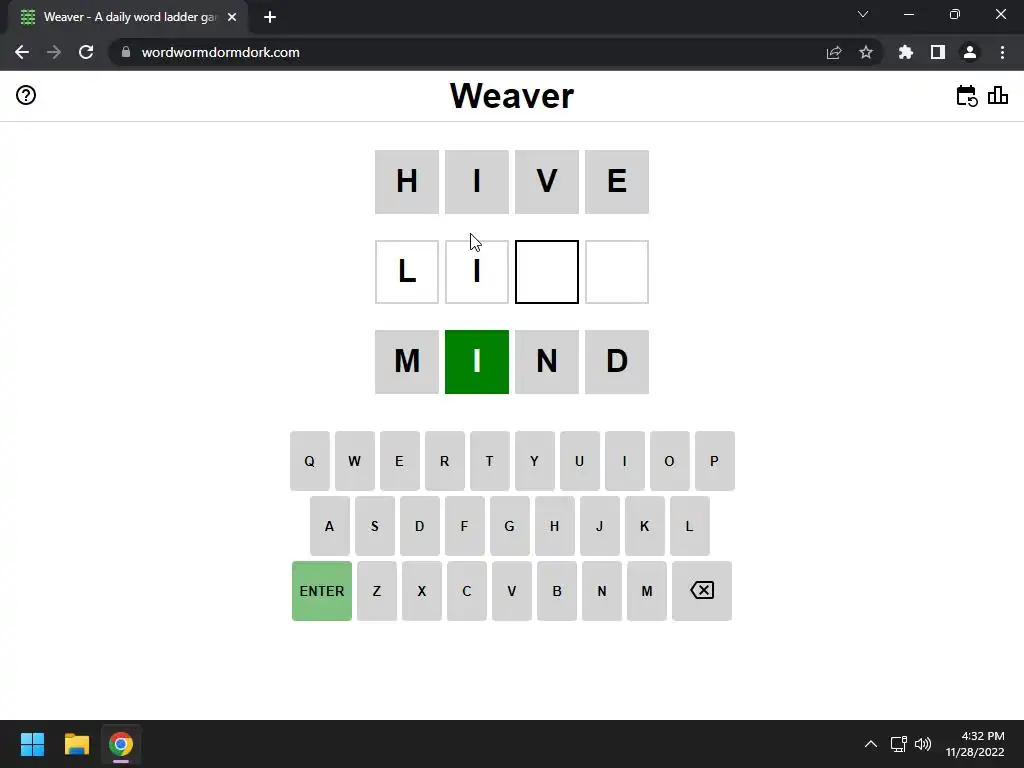Viewport: 1024px width, 768px height.
Task: Tap the H key on the on-screen keyboard
Action: point(555,526)
